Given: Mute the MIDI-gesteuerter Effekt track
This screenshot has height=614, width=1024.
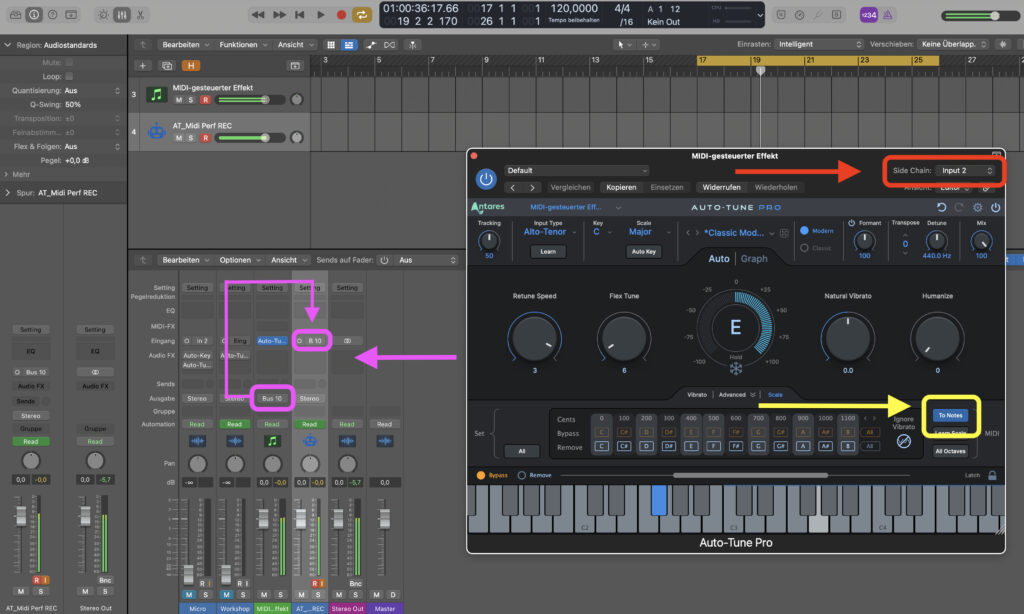Looking at the screenshot, I should point(179,100).
